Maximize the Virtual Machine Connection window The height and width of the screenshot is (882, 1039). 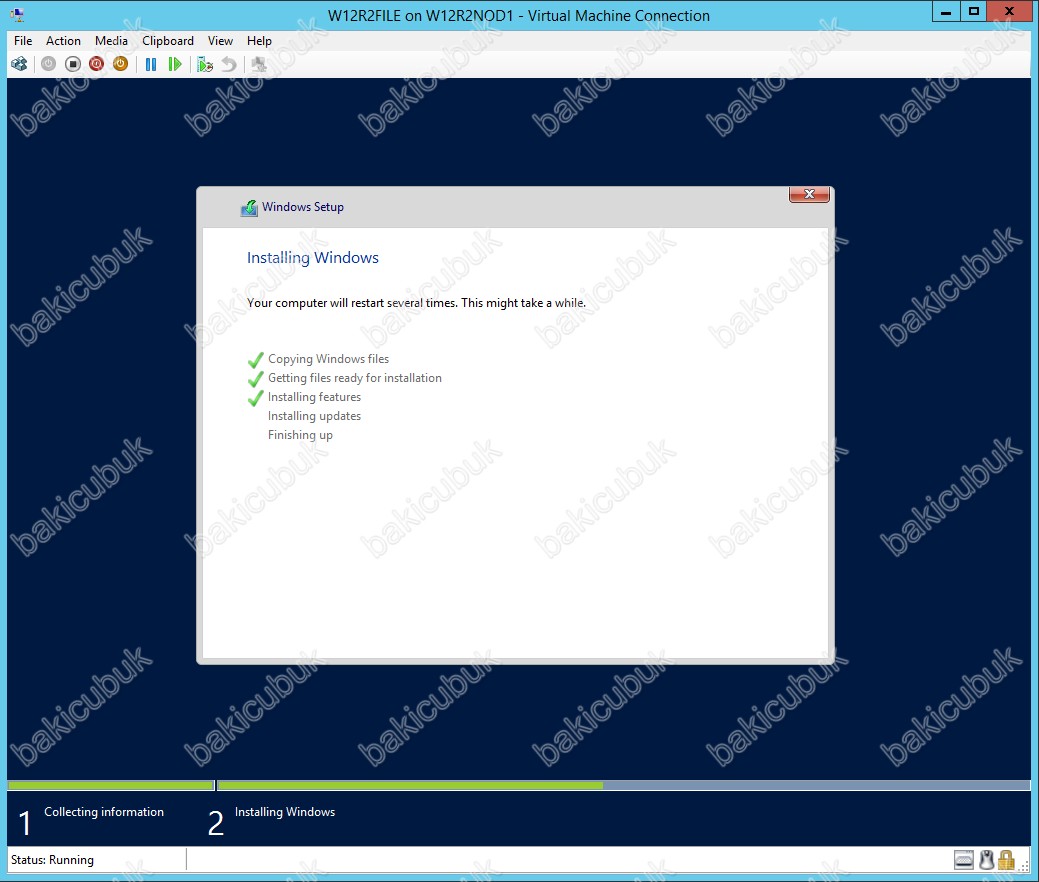973,12
